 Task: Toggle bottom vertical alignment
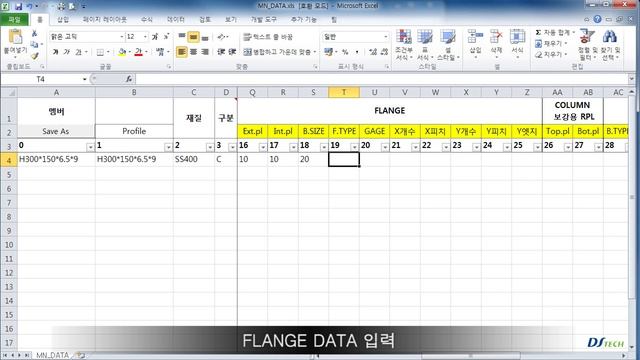[x=205, y=37]
